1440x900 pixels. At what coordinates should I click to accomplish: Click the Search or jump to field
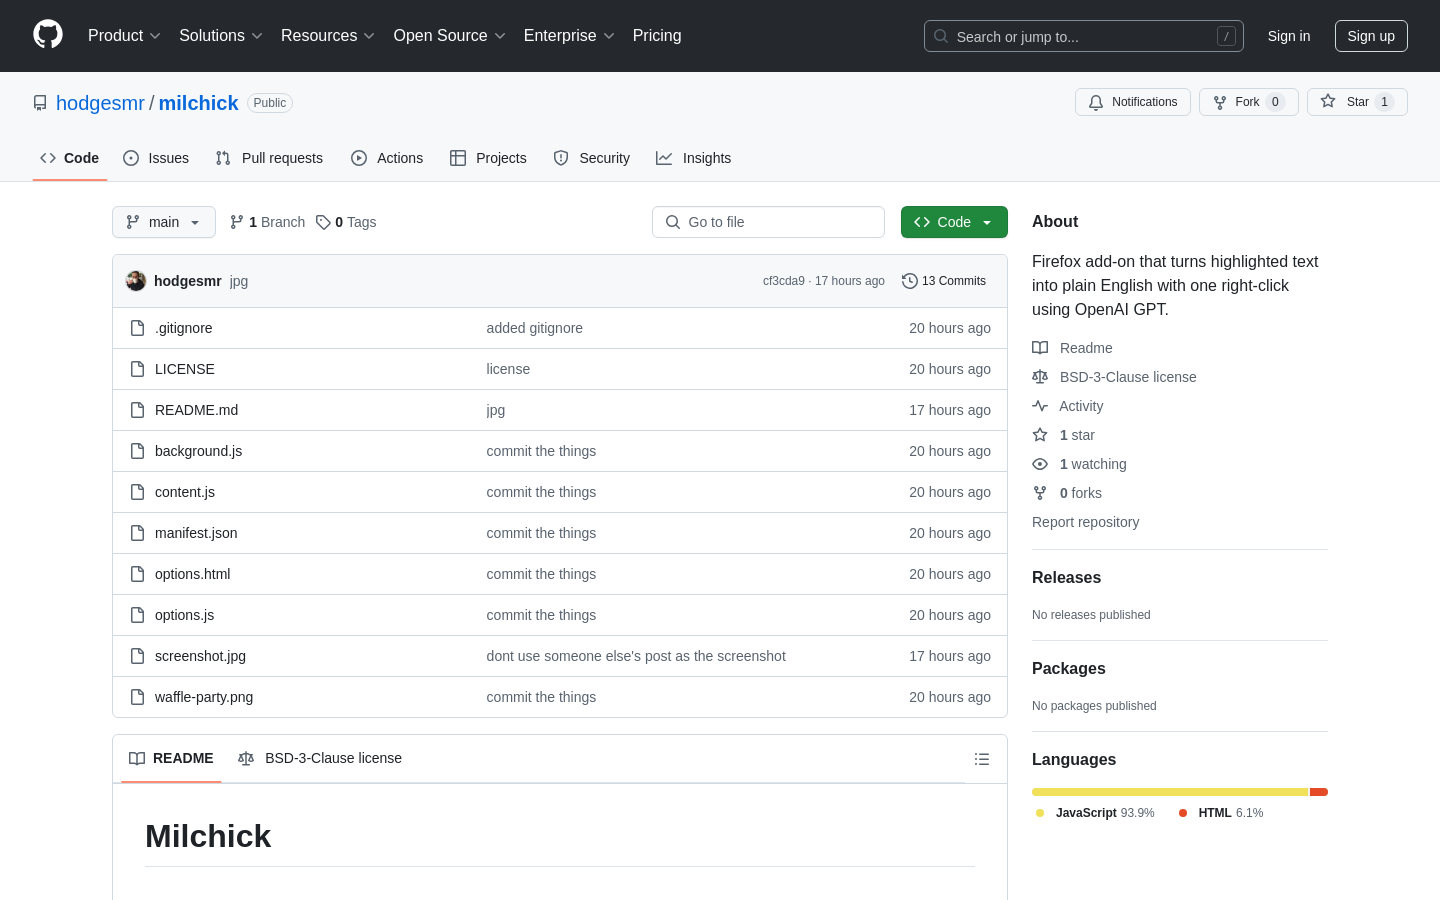tap(1084, 36)
